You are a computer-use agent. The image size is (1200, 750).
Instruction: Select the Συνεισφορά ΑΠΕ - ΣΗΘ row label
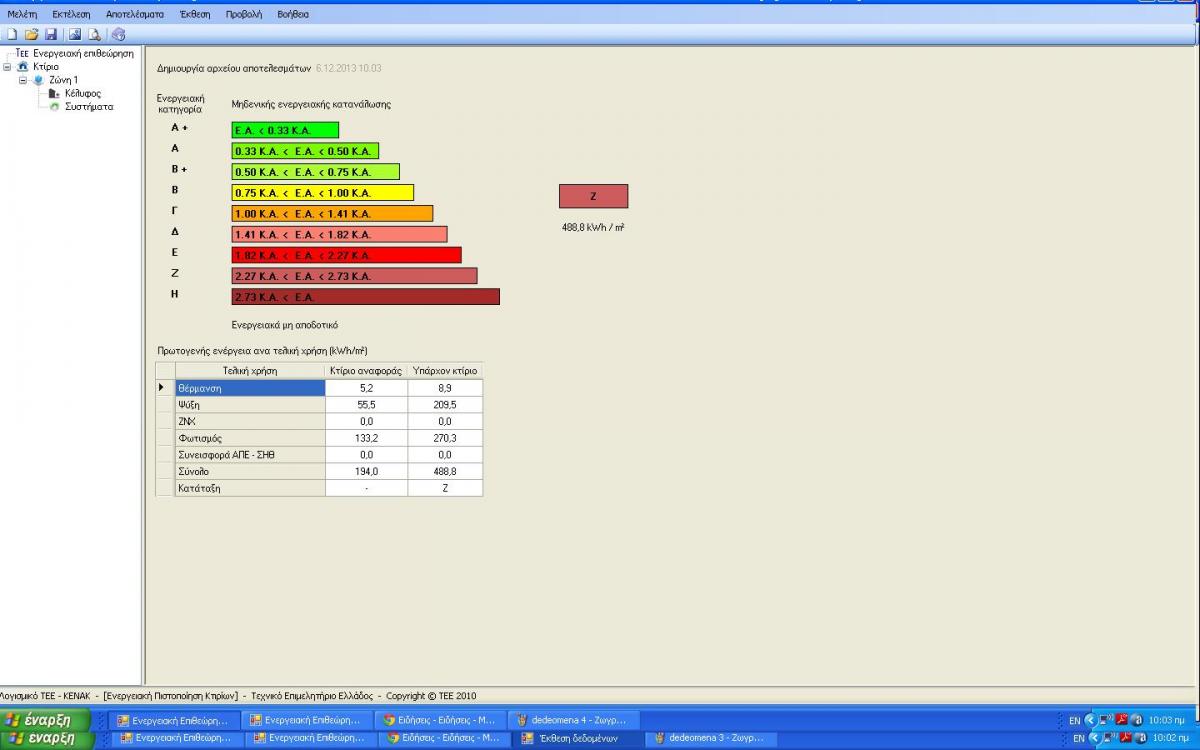[250, 455]
